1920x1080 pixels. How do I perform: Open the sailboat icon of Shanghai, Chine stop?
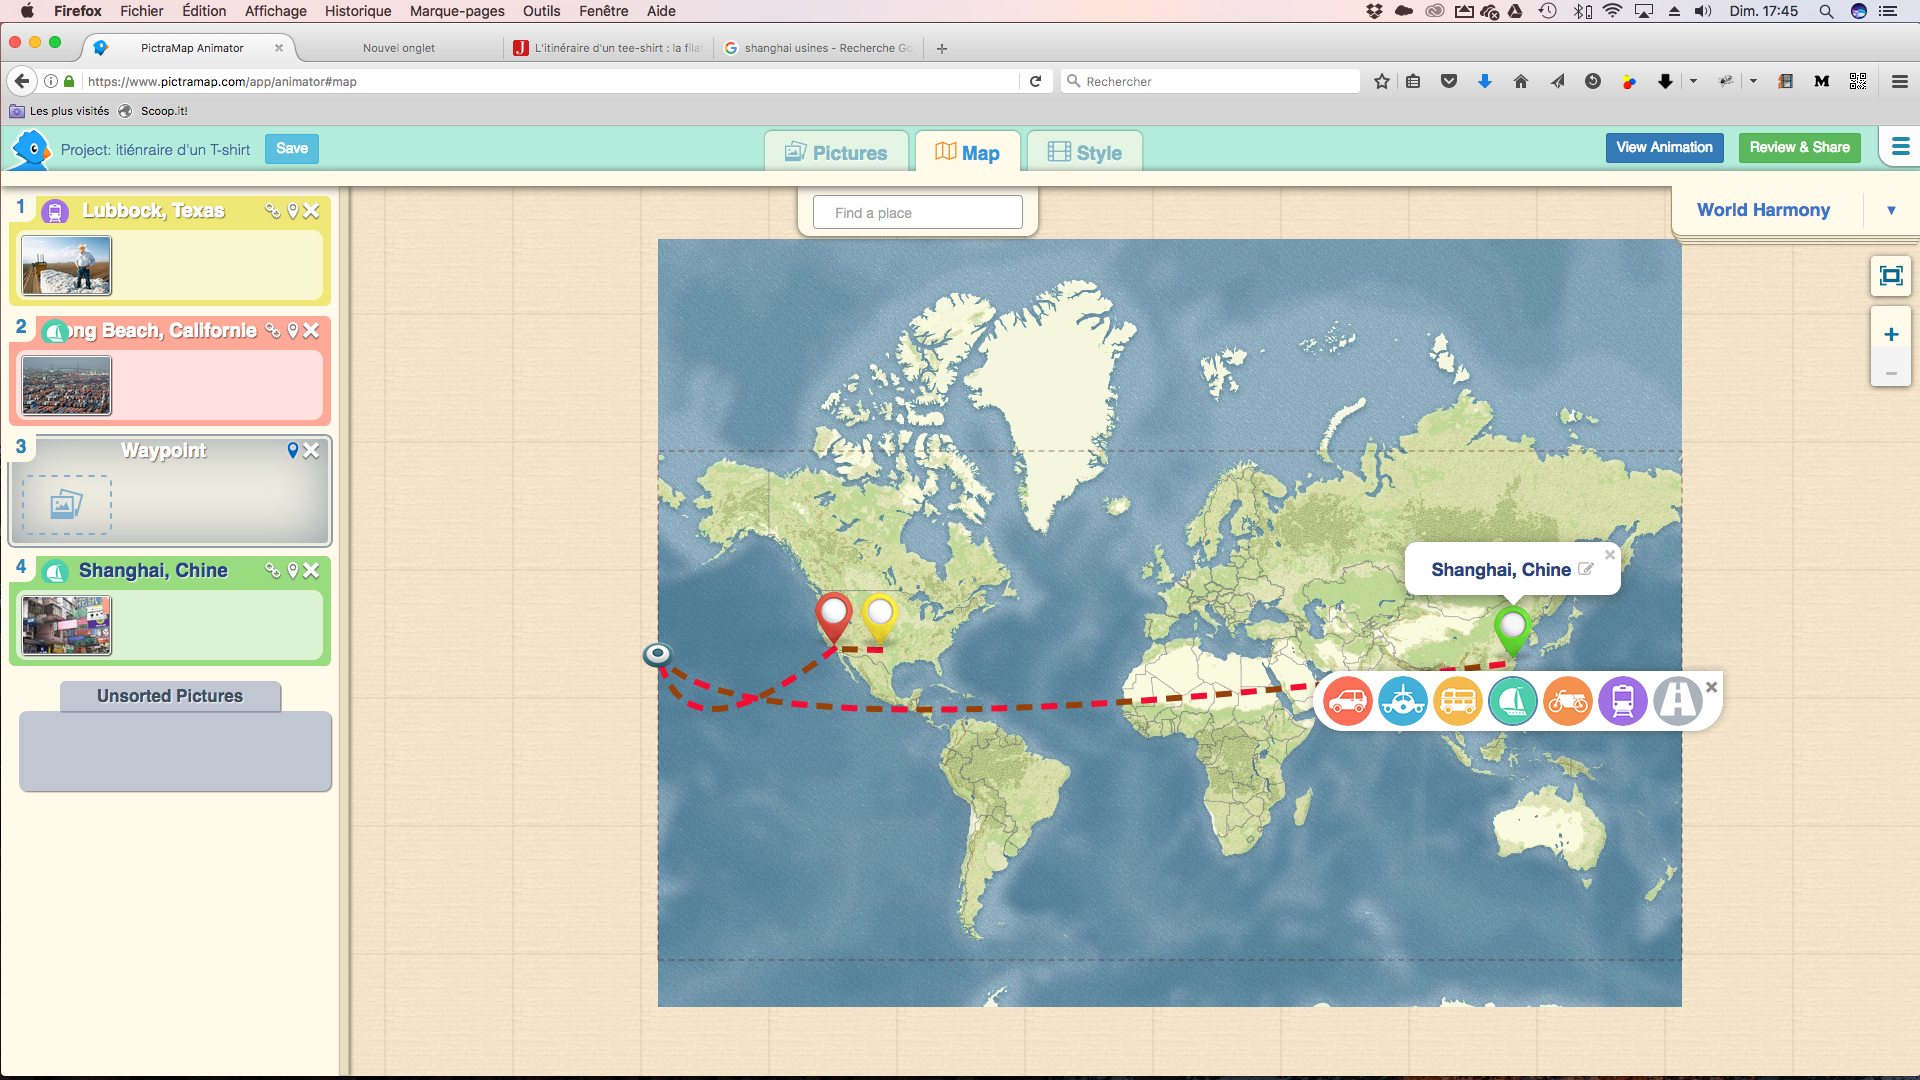55,571
